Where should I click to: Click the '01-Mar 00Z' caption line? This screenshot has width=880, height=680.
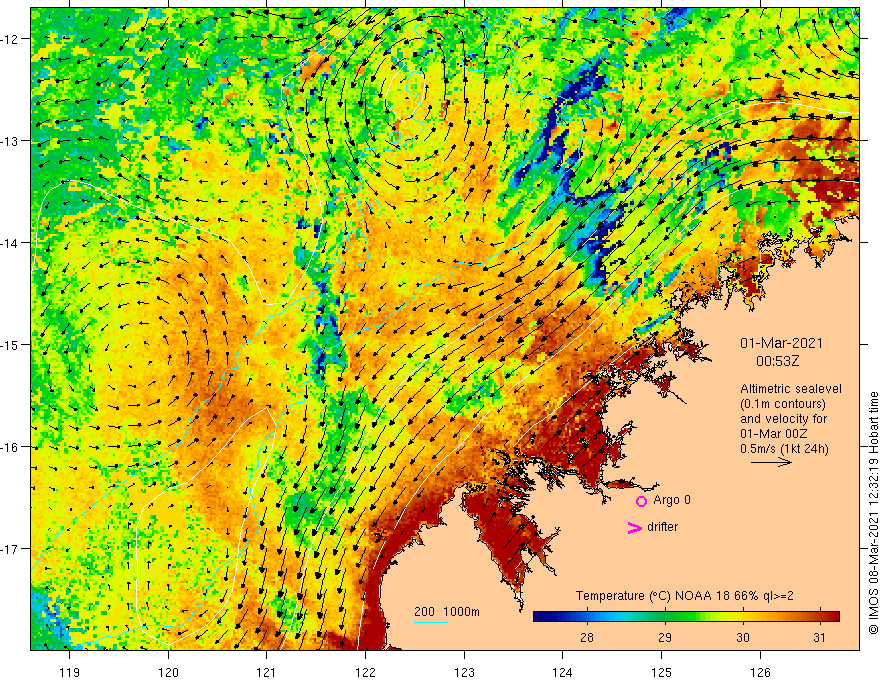click(773, 434)
